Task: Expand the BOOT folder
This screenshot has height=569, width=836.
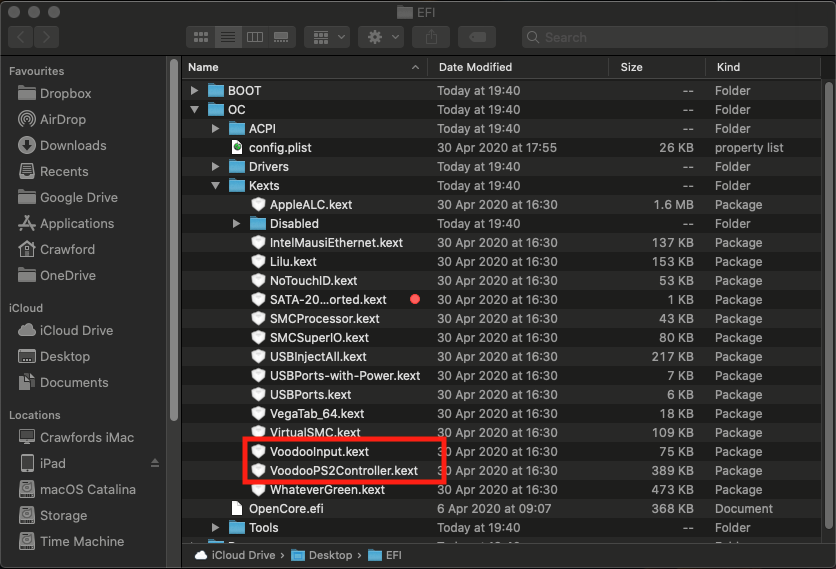Action: coord(195,91)
